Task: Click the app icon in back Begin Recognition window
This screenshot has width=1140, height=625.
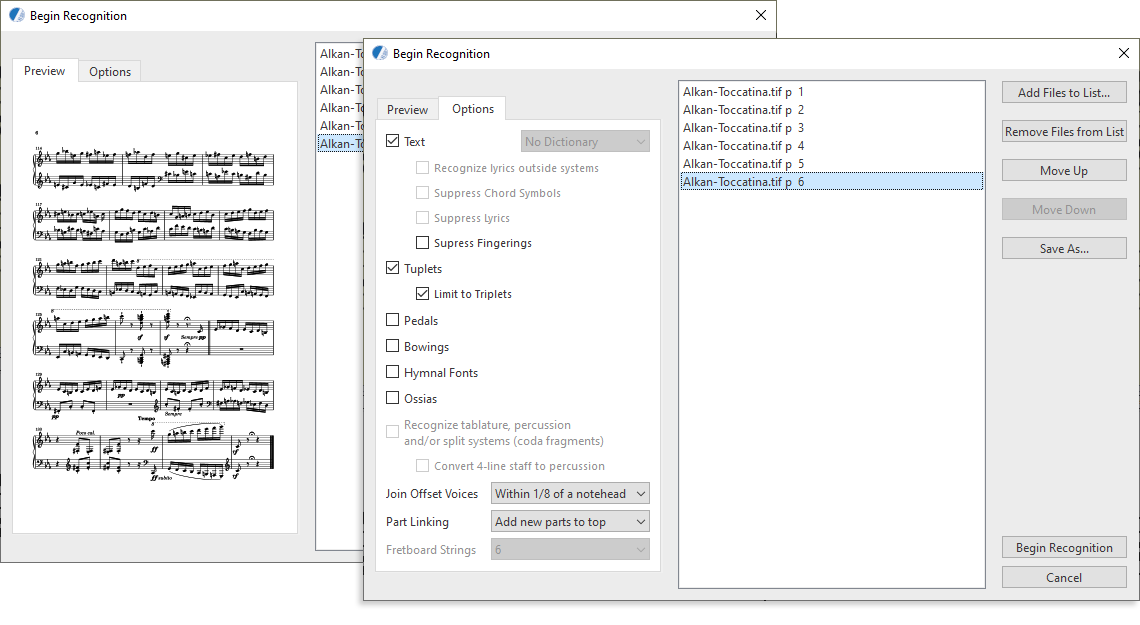Action: tap(17, 15)
